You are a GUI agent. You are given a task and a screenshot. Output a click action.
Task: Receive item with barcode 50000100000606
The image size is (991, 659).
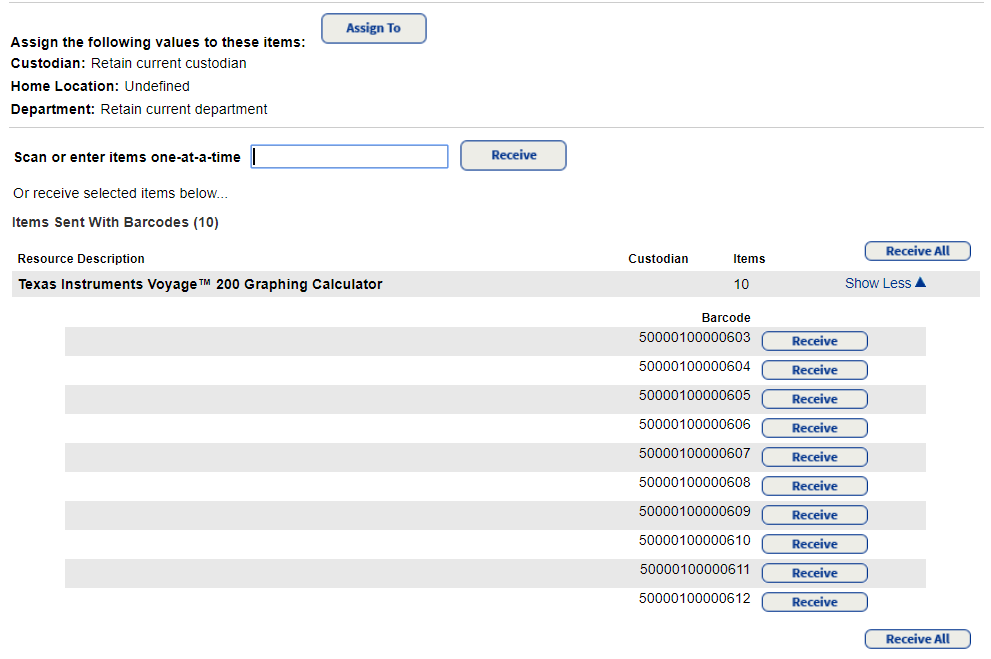pyautogui.click(x=814, y=427)
